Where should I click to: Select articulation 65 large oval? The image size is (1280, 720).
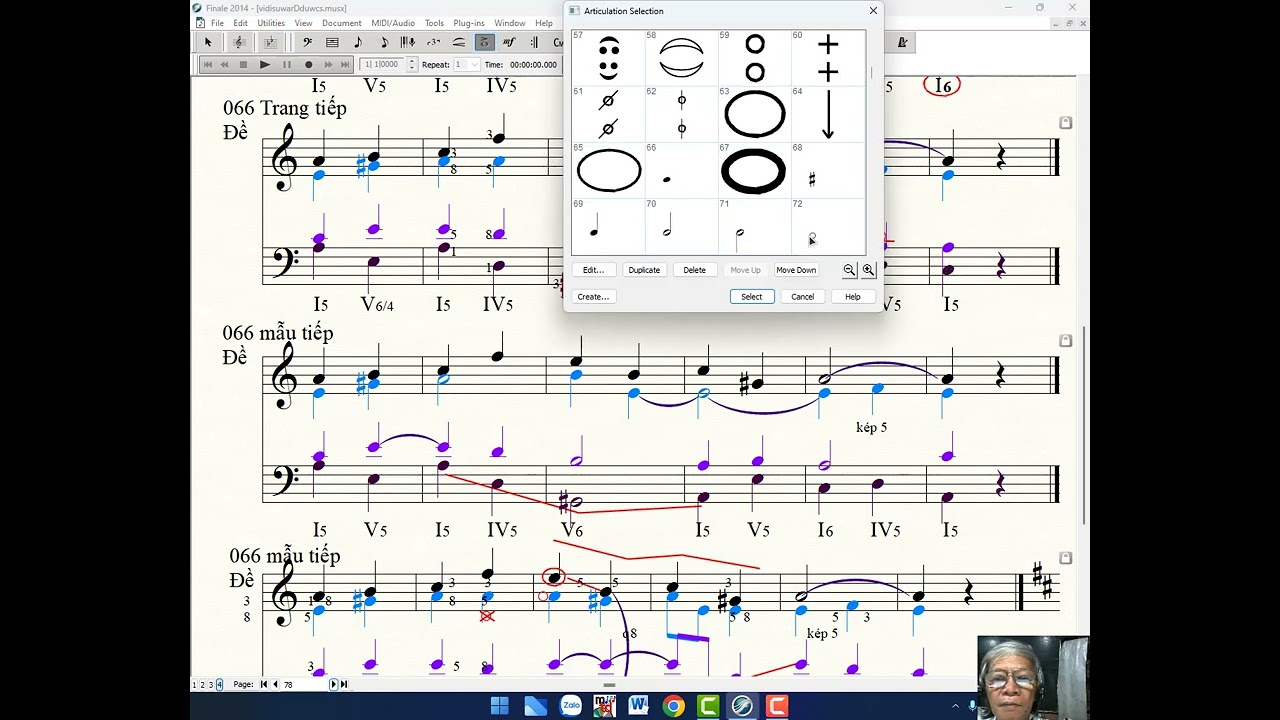coord(608,170)
